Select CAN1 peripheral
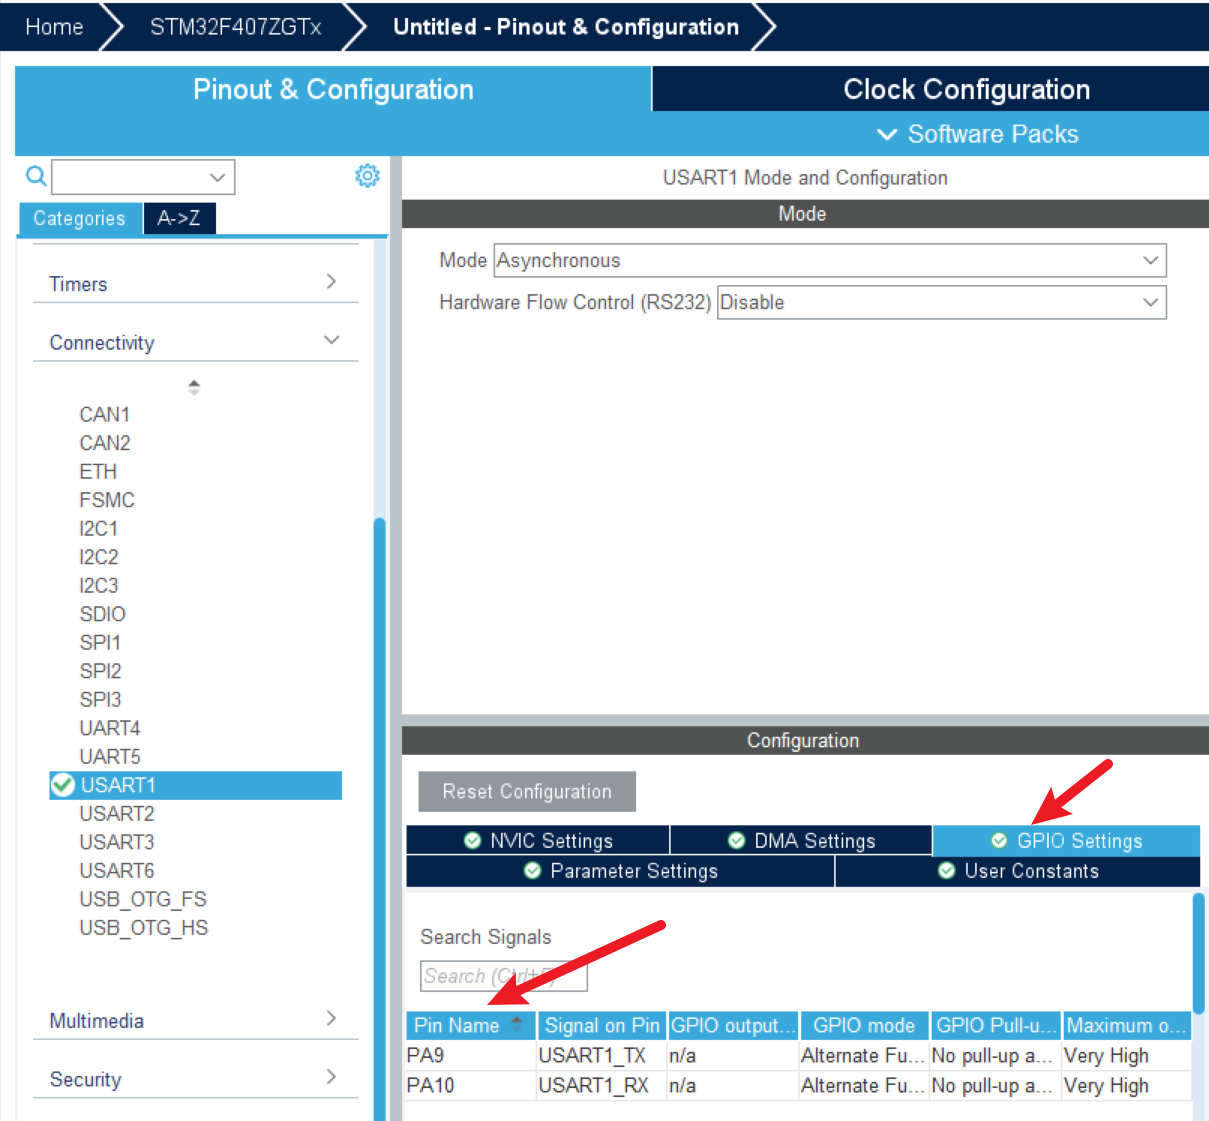 click(x=105, y=414)
